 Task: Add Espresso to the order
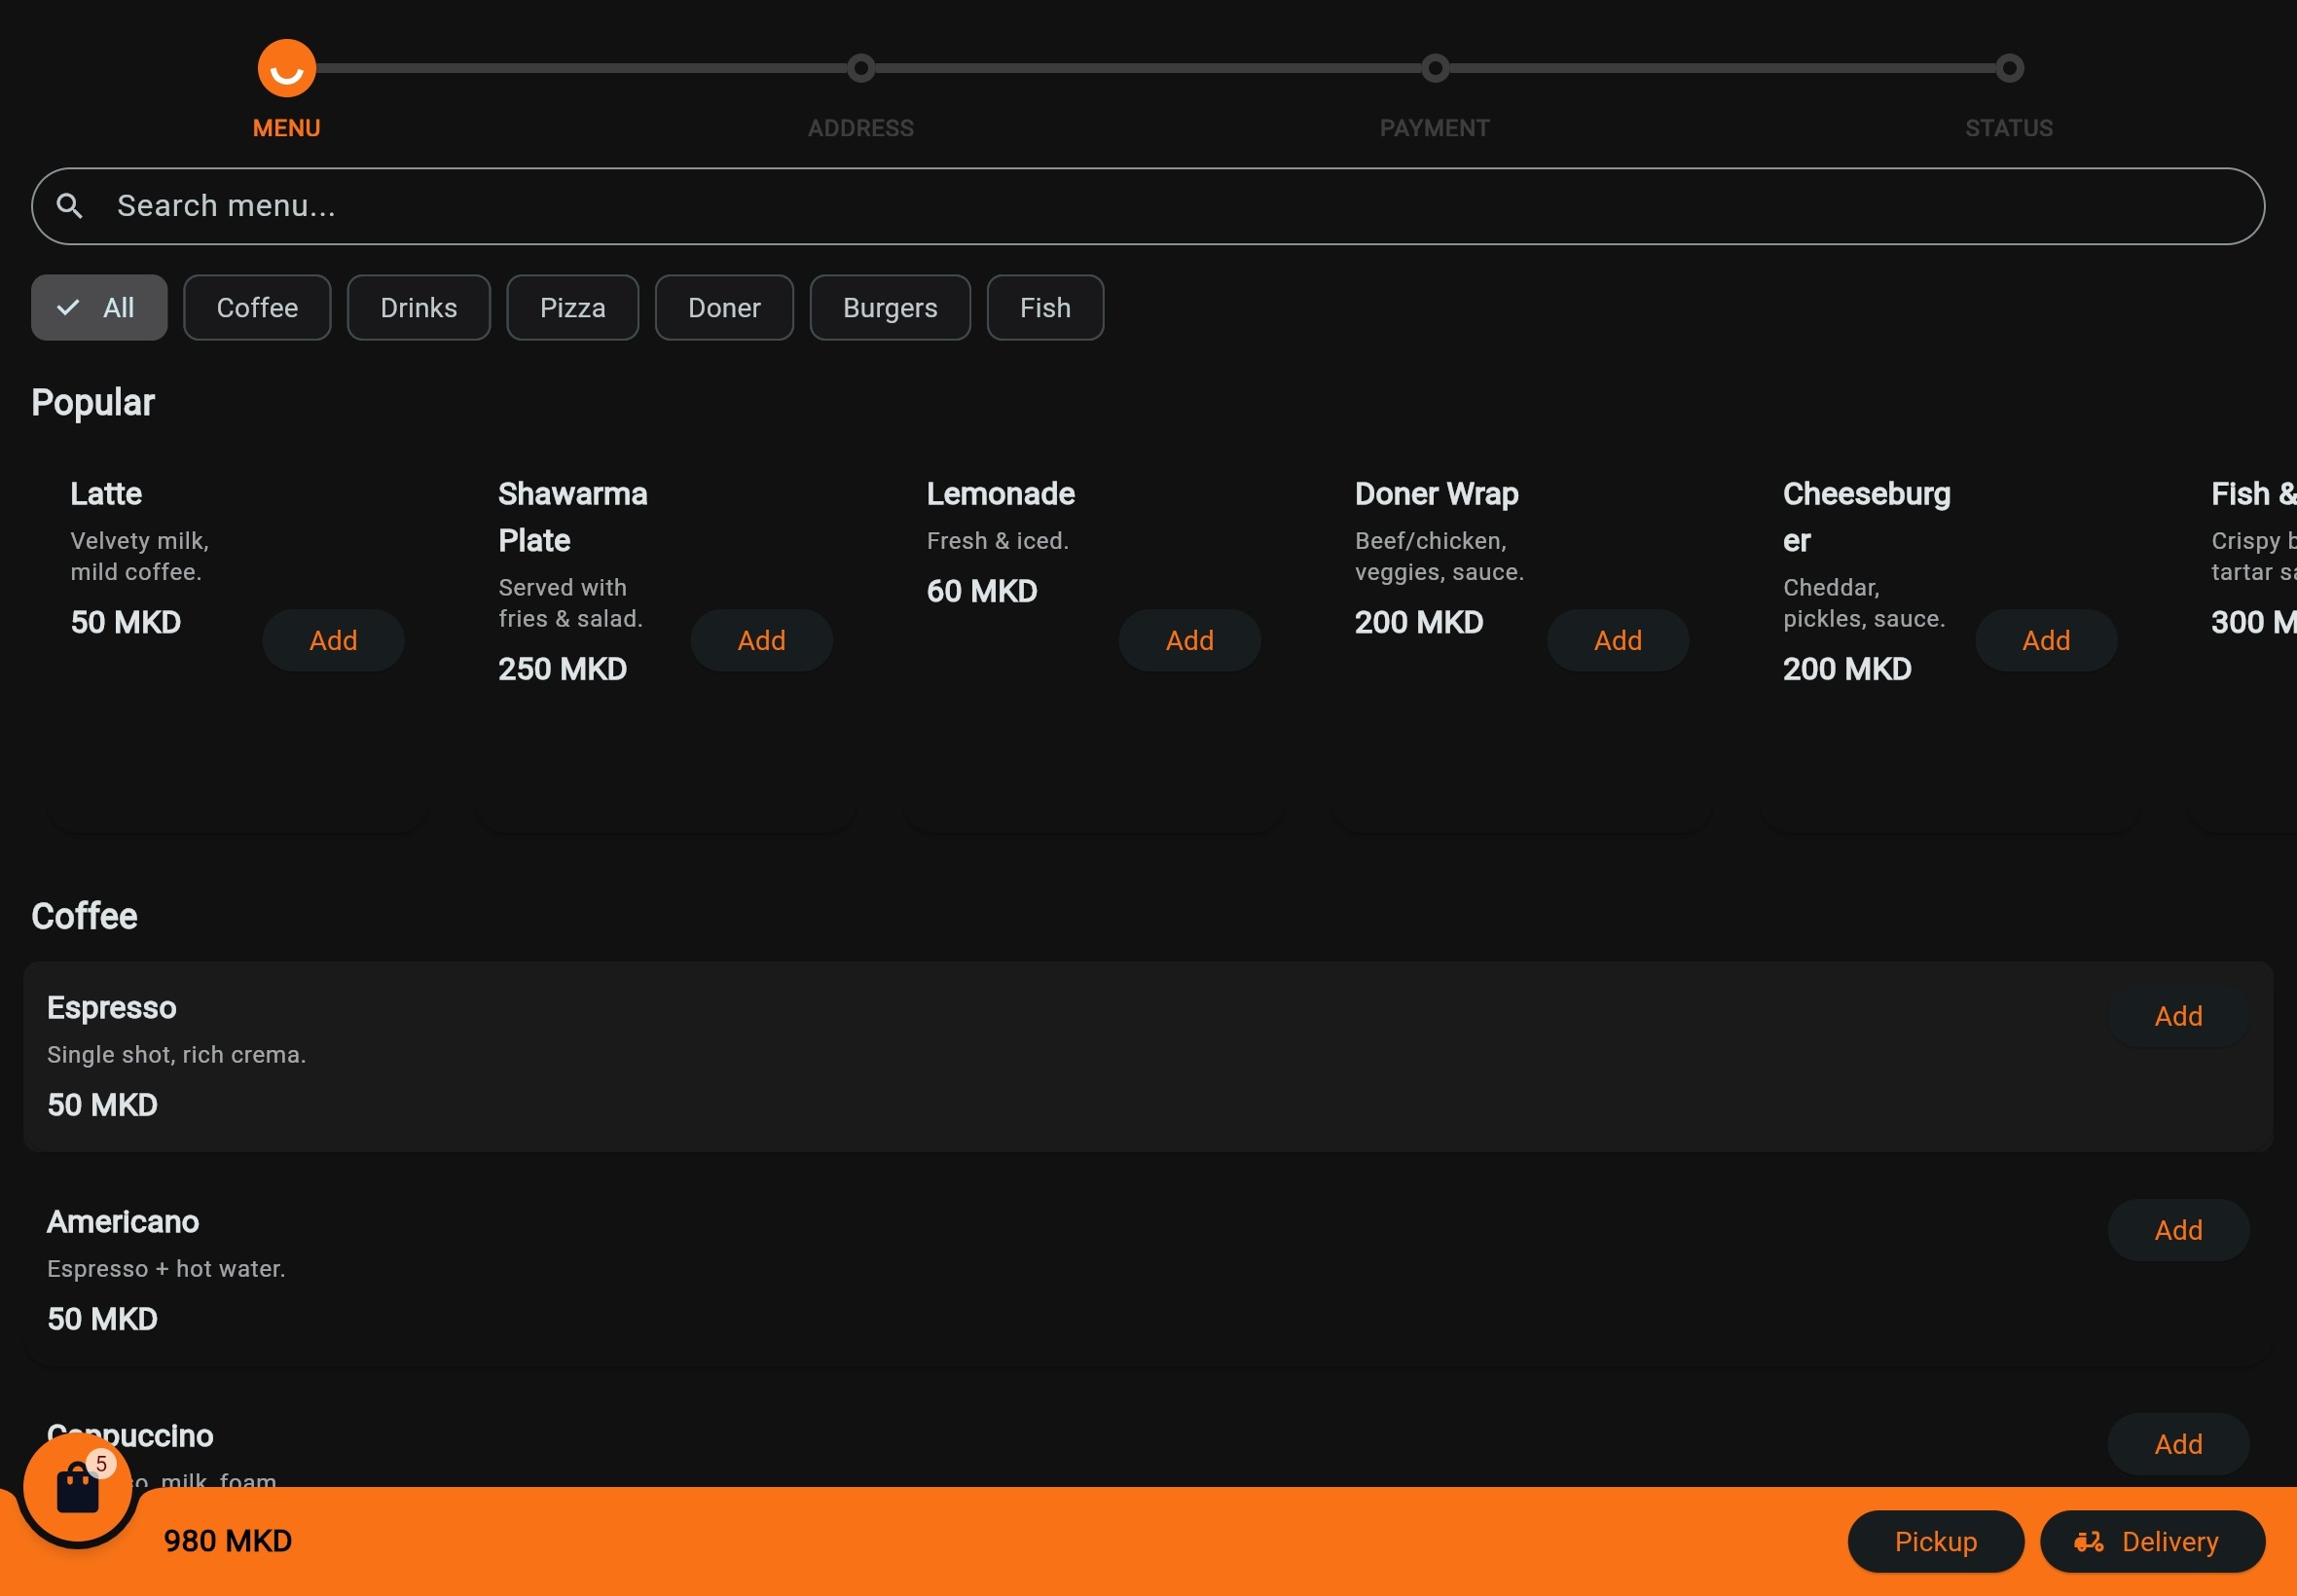pyautogui.click(x=2177, y=1016)
